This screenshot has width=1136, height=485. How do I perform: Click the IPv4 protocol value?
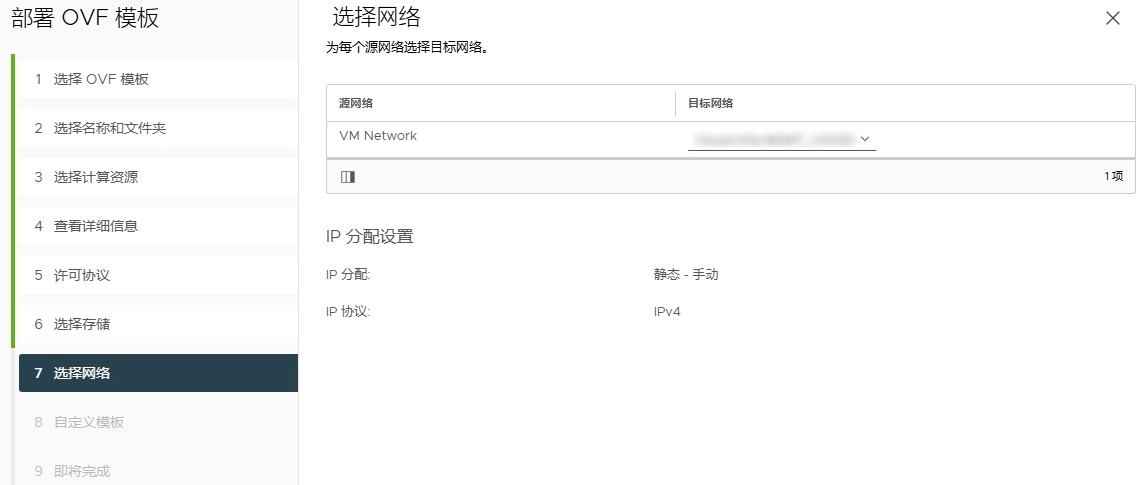click(x=667, y=312)
